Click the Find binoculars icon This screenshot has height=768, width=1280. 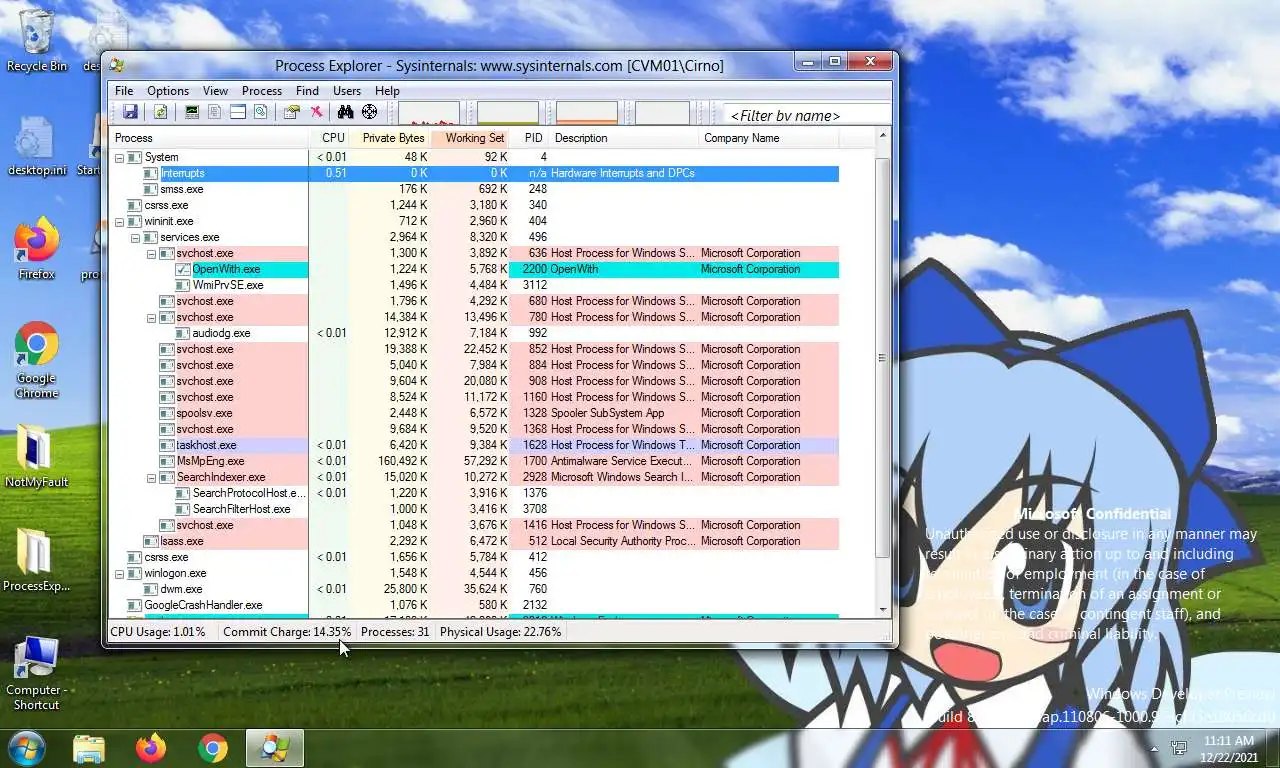(x=346, y=112)
